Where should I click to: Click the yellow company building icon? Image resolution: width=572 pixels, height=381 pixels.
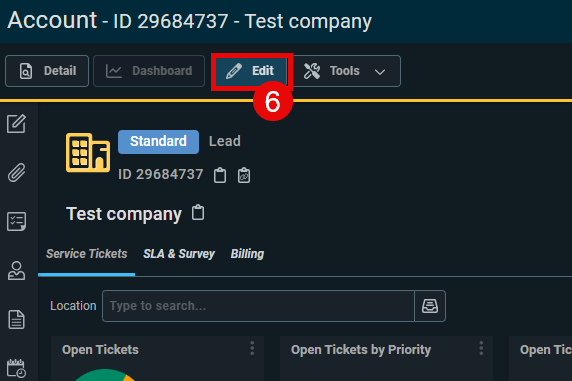click(88, 153)
